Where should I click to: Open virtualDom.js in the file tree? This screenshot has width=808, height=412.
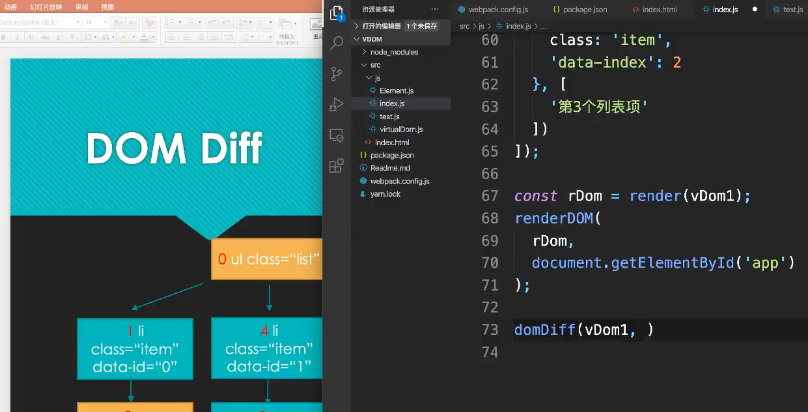[x=400, y=129]
